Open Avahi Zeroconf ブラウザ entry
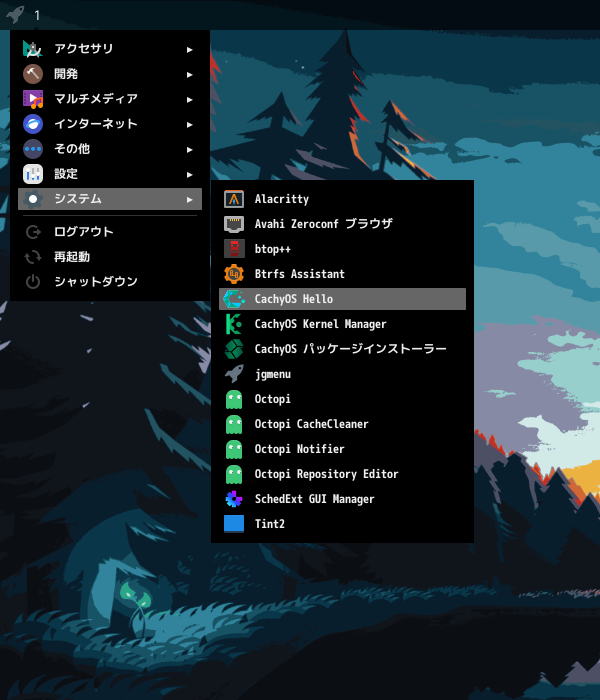This screenshot has height=700, width=600. tap(342, 224)
